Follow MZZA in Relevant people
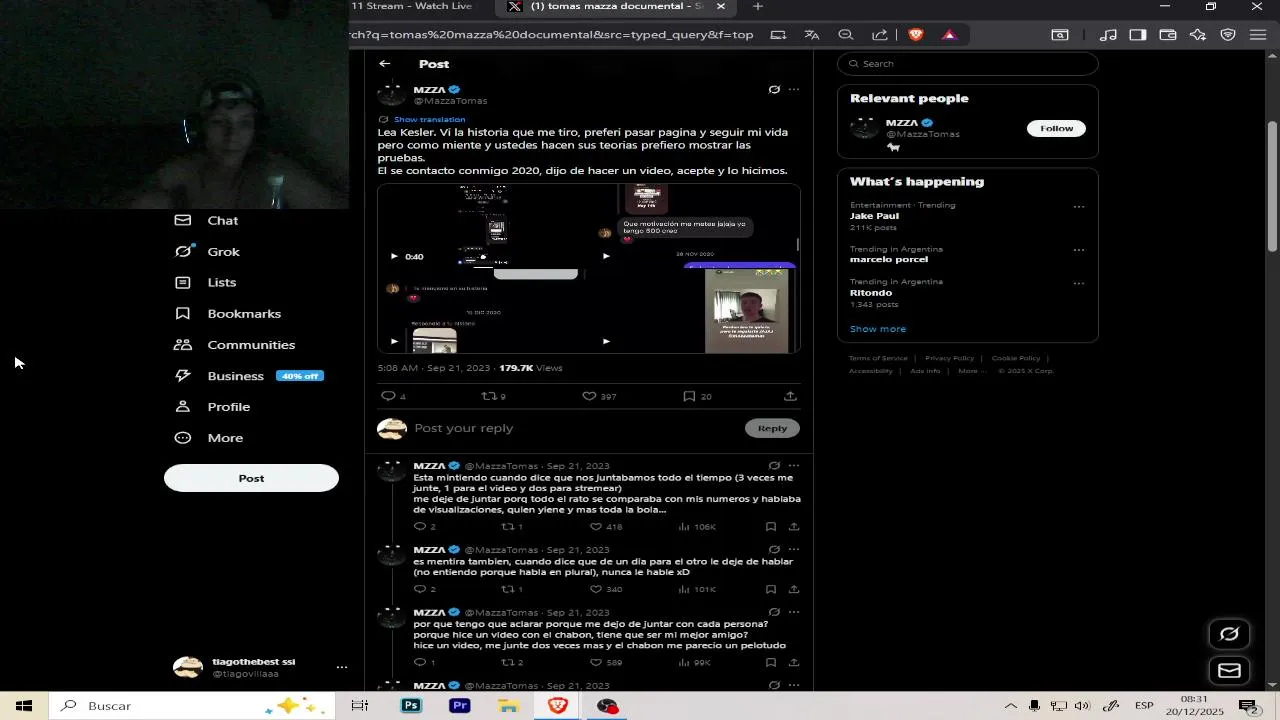This screenshot has height=720, width=1280. coord(1056,128)
